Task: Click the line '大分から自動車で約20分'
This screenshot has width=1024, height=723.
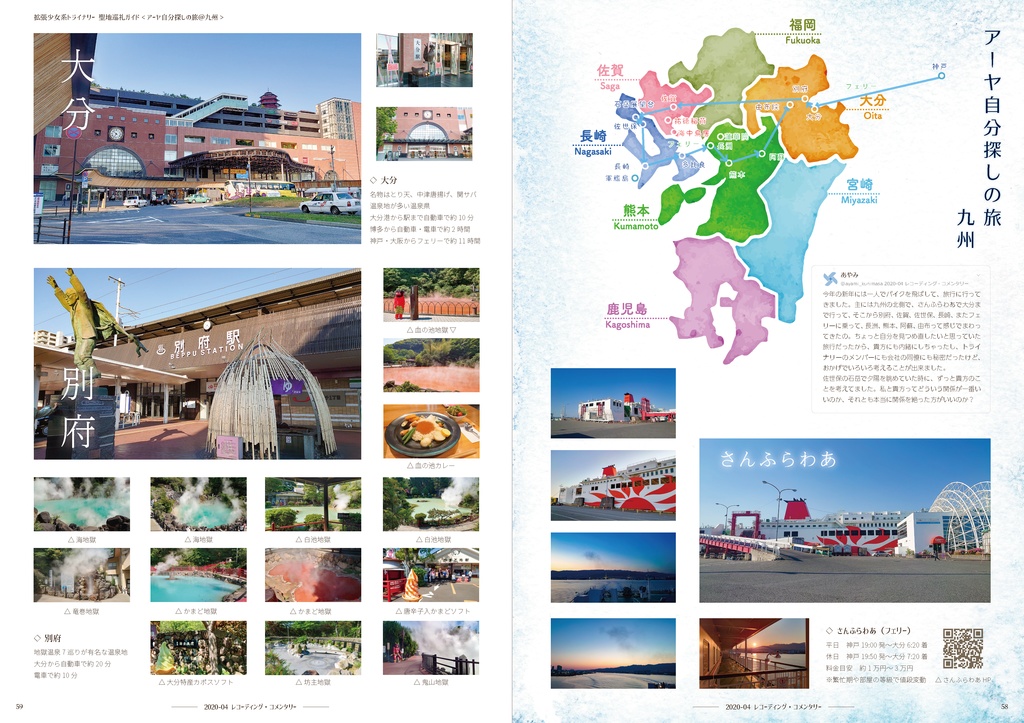Action: (x=72, y=664)
